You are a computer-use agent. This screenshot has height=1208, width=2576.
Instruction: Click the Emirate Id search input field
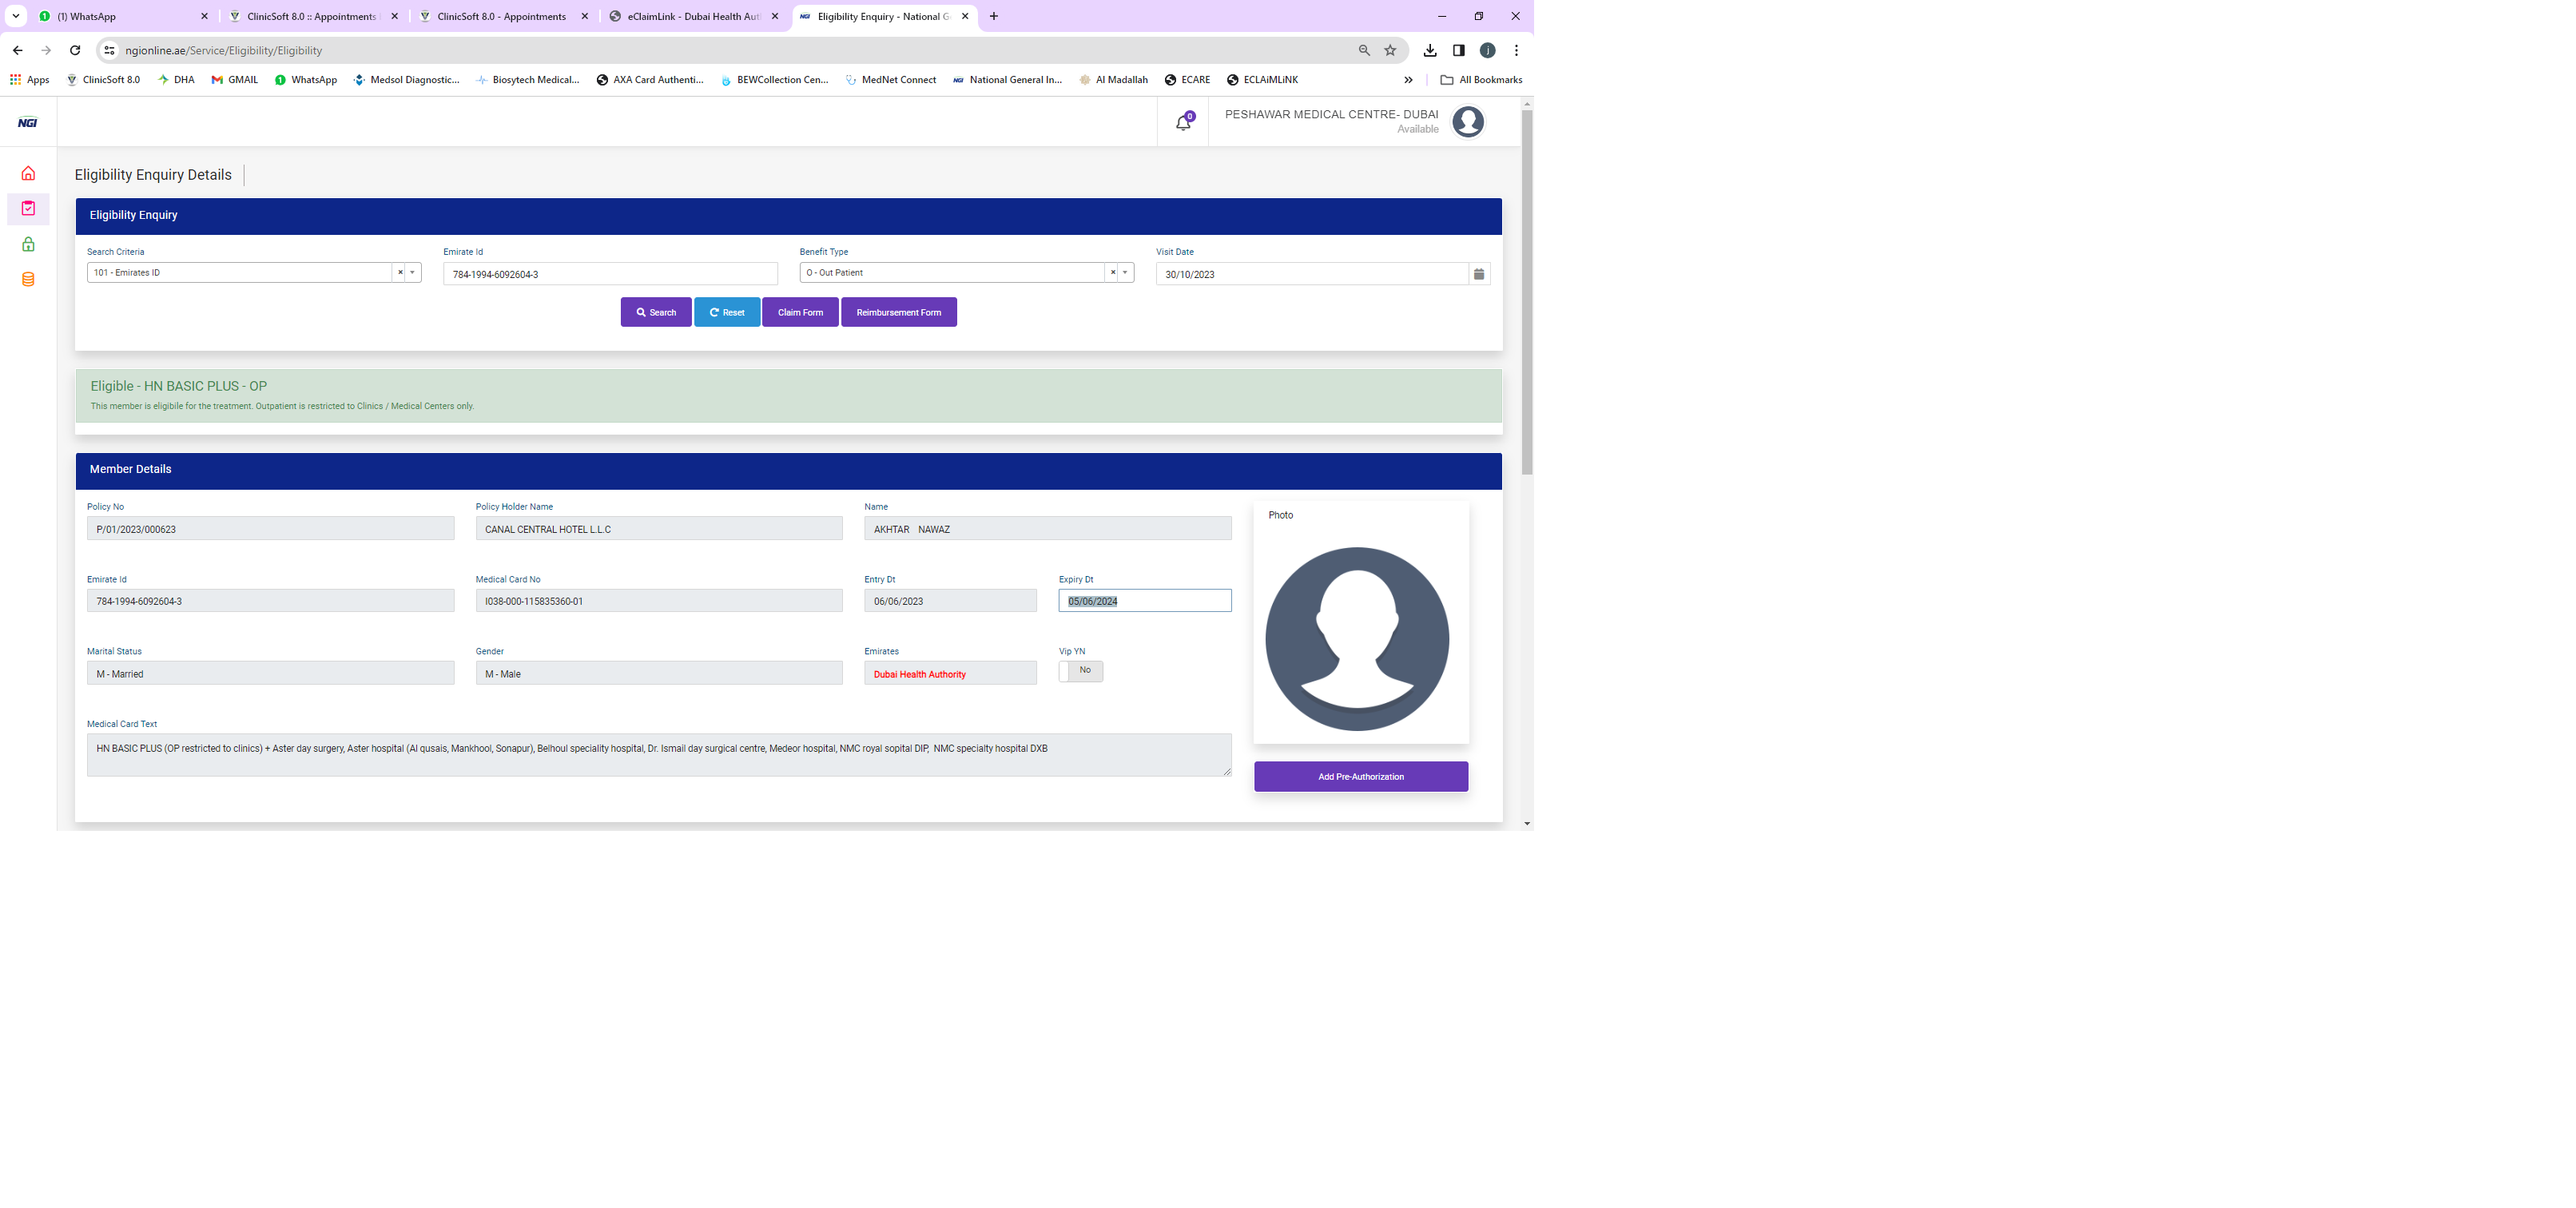610,274
